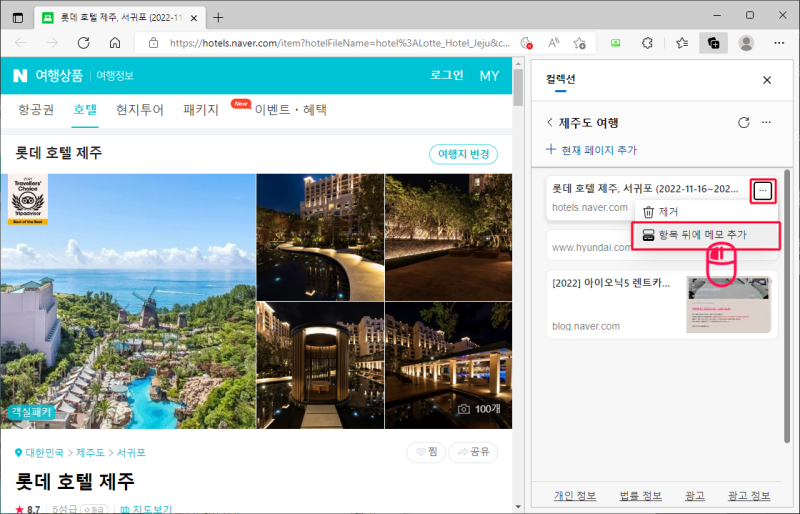Open 법률 정보 footer link
The height and width of the screenshot is (514, 800).
640,496
